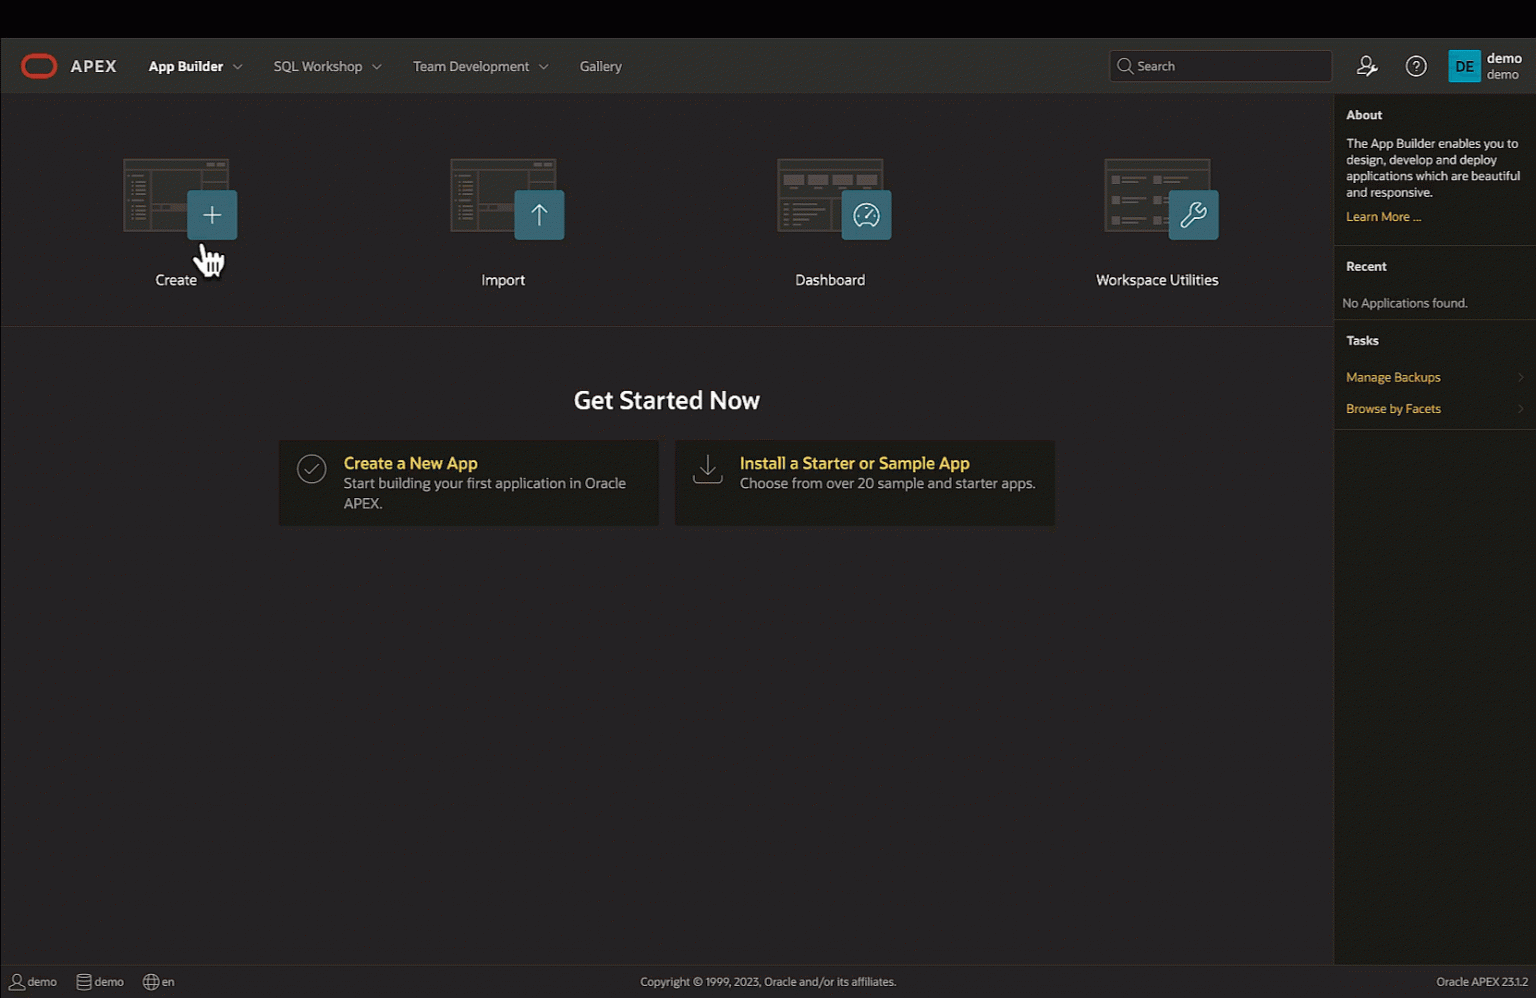The height and width of the screenshot is (998, 1536).
Task: Open the App Builder menu item
Action: 186,66
